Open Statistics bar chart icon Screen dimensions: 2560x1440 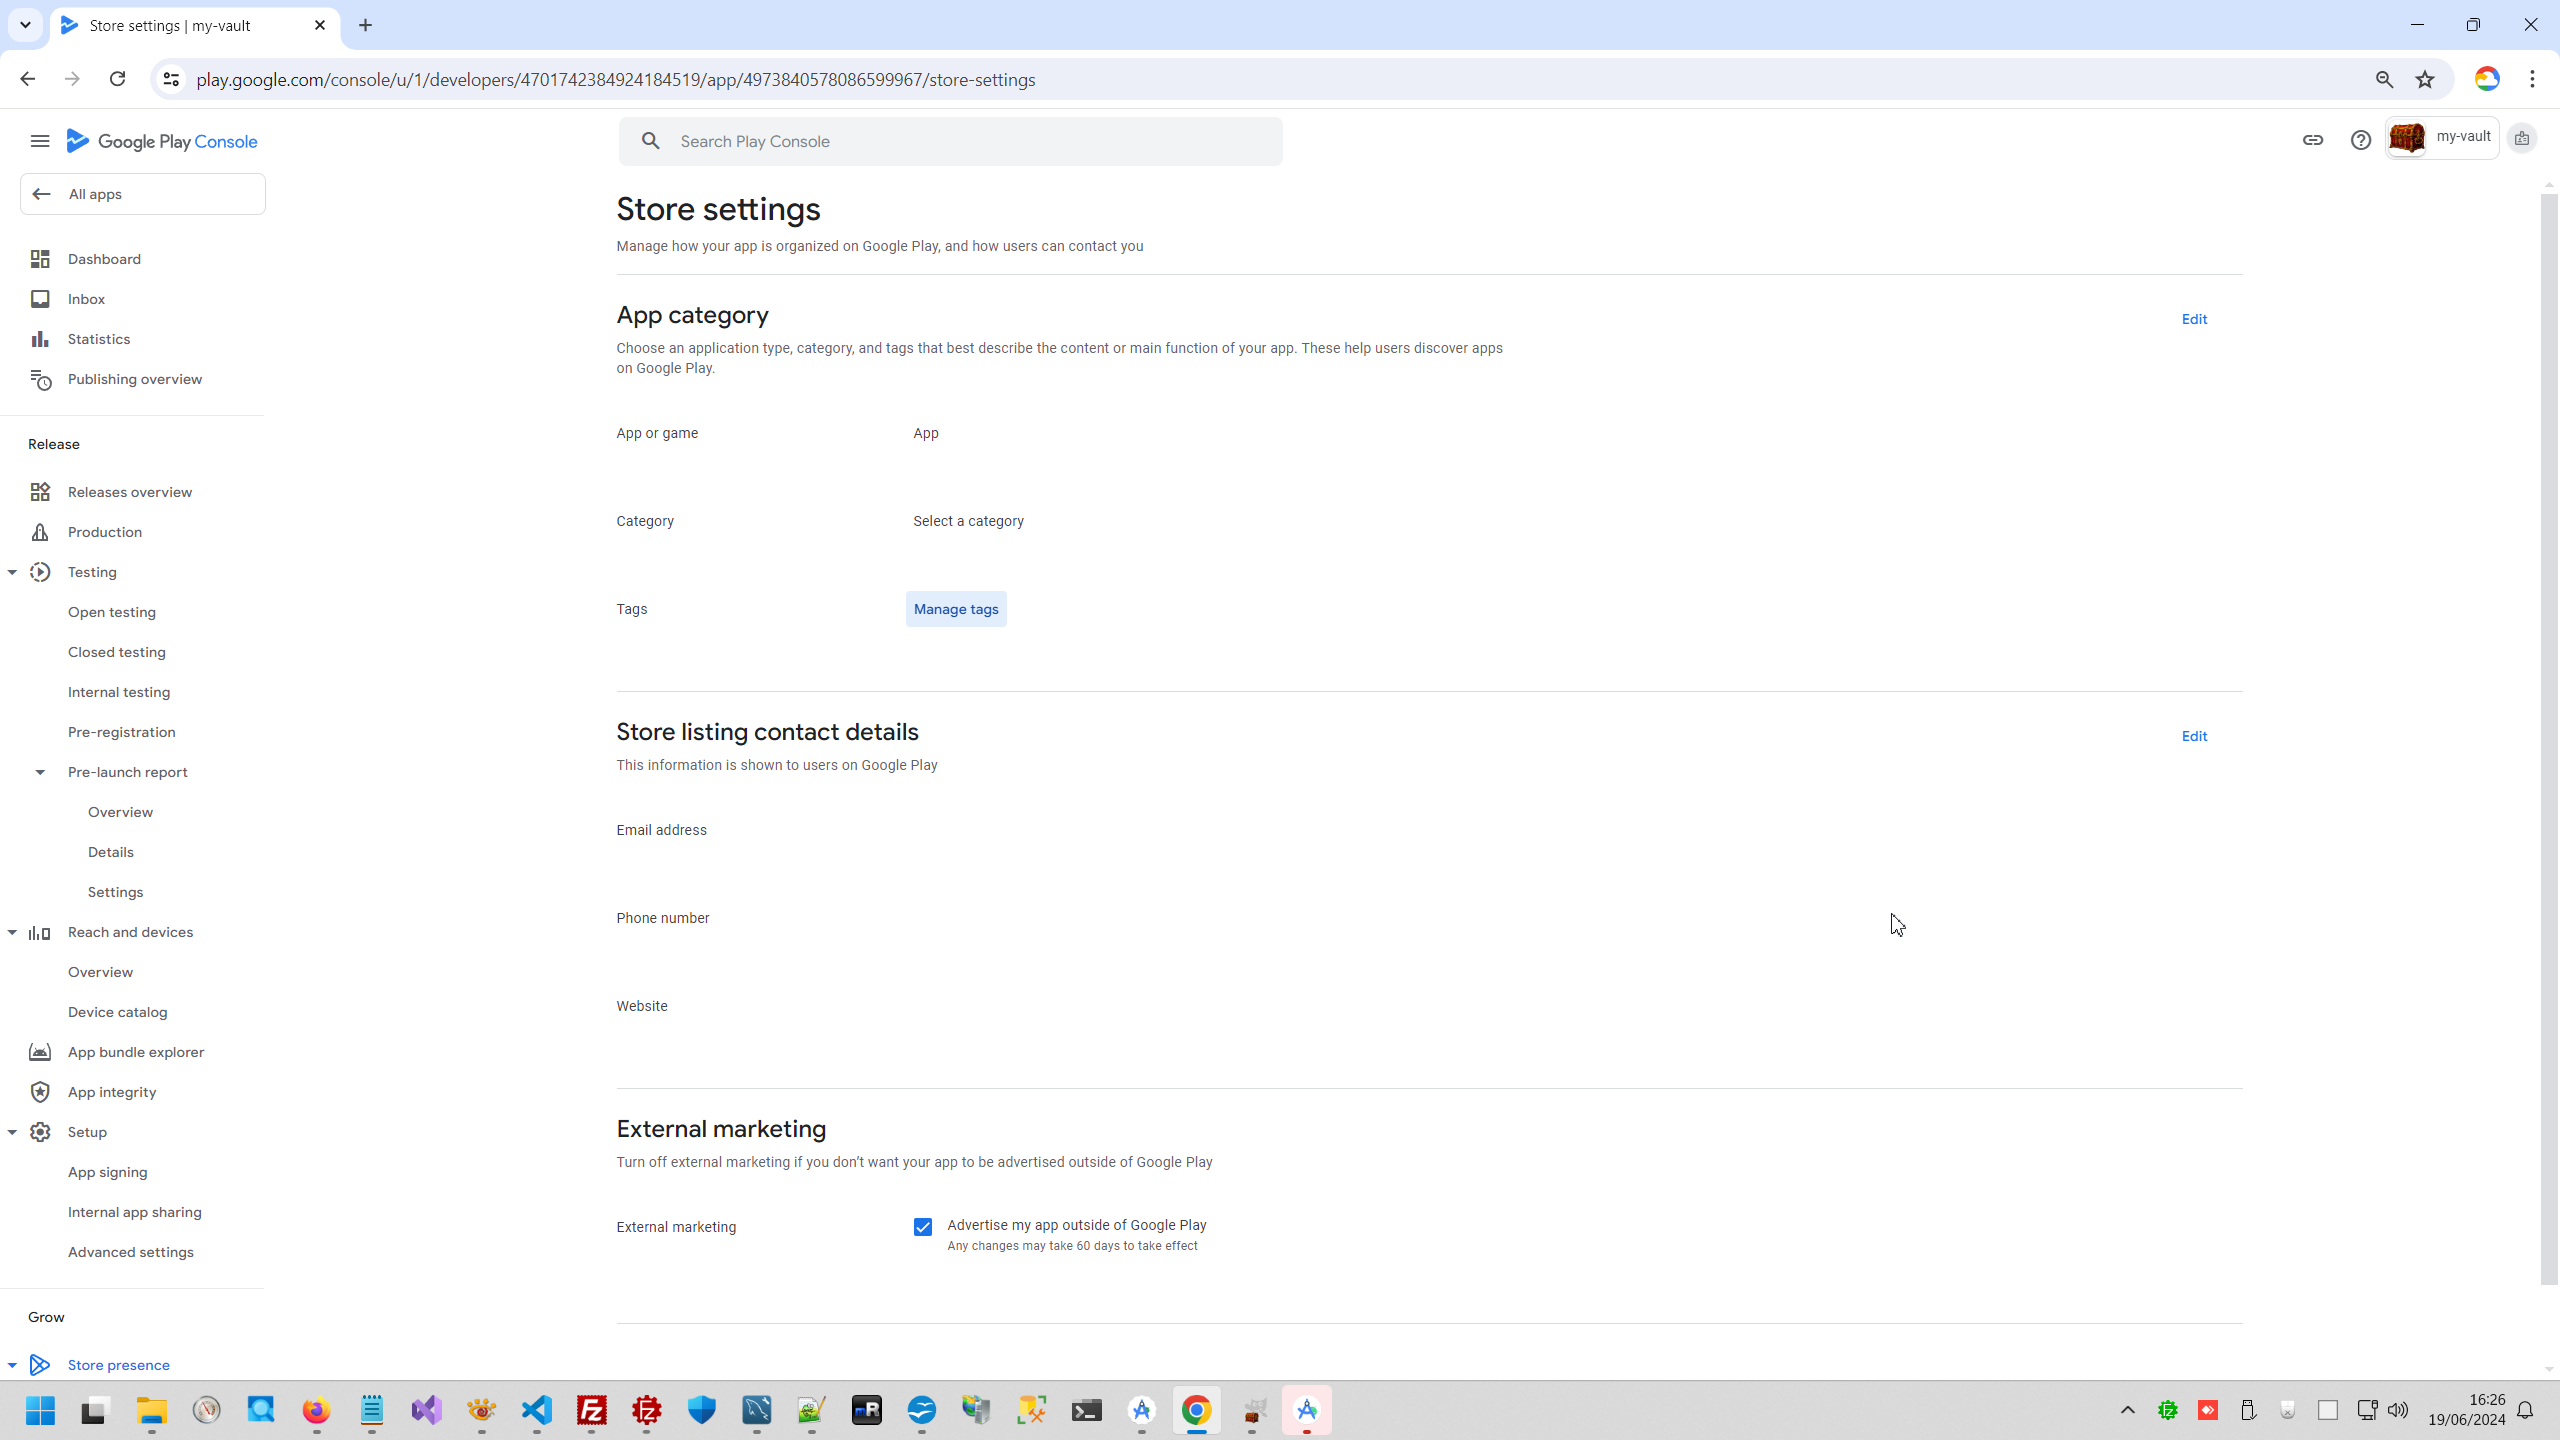coord(40,339)
